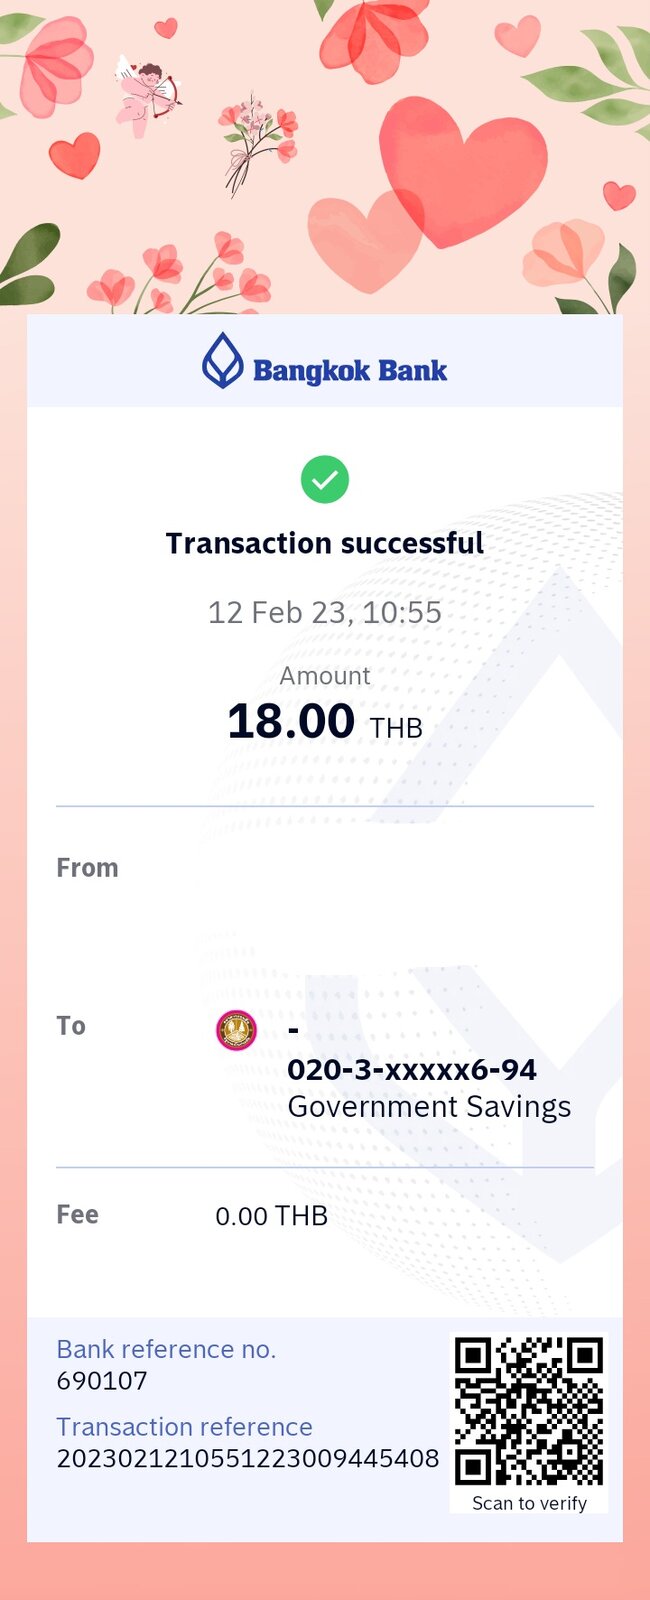Select the 'Transaction successful' heading
Viewport: 650px width, 1600px height.
click(325, 543)
